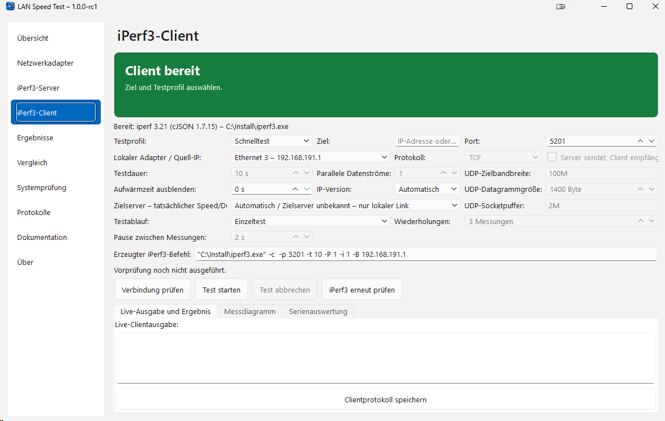The width and height of the screenshot is (665, 421).
Task: Open the Systemprüfung section
Action: [56, 187]
